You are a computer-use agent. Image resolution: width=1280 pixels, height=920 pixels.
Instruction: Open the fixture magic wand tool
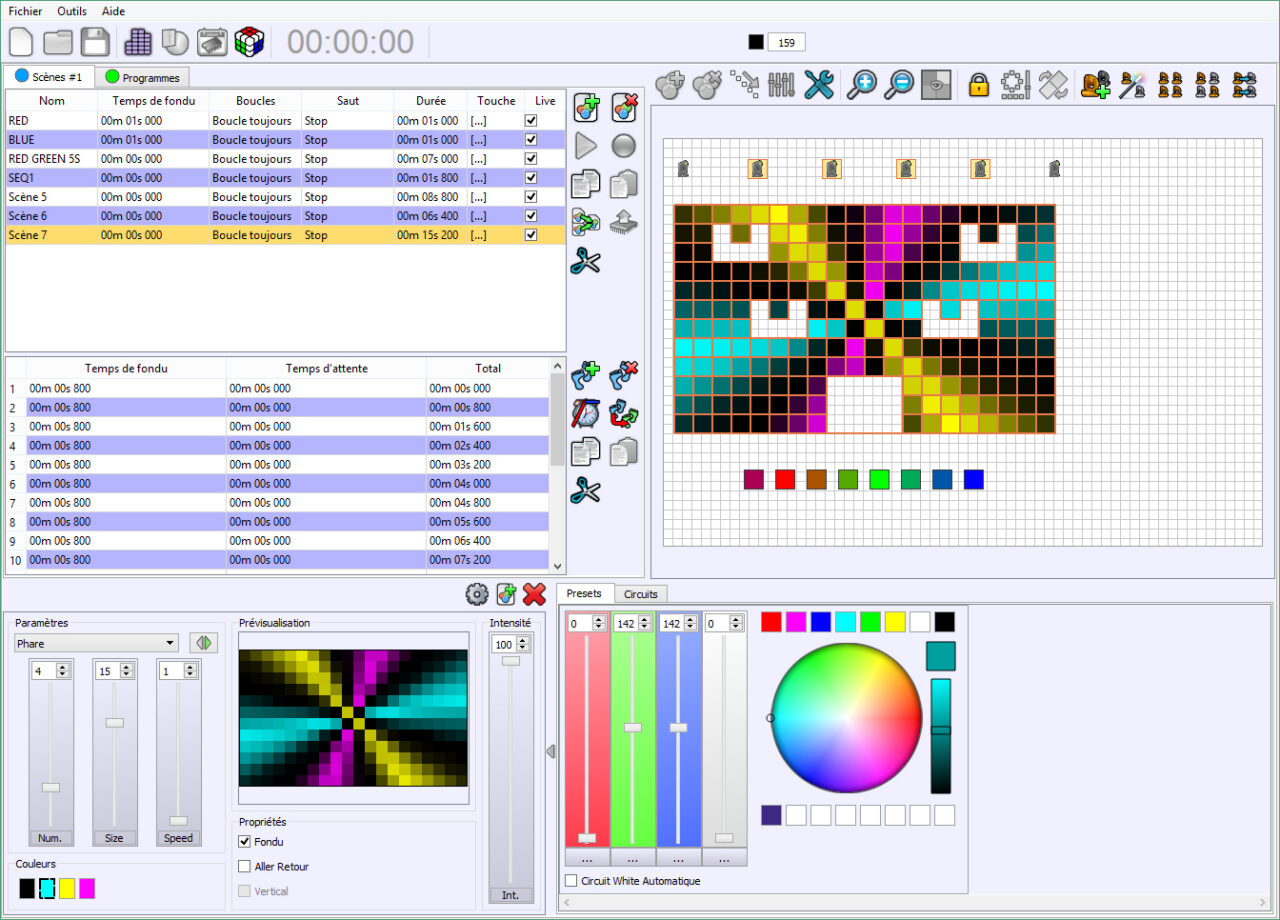(x=1133, y=85)
